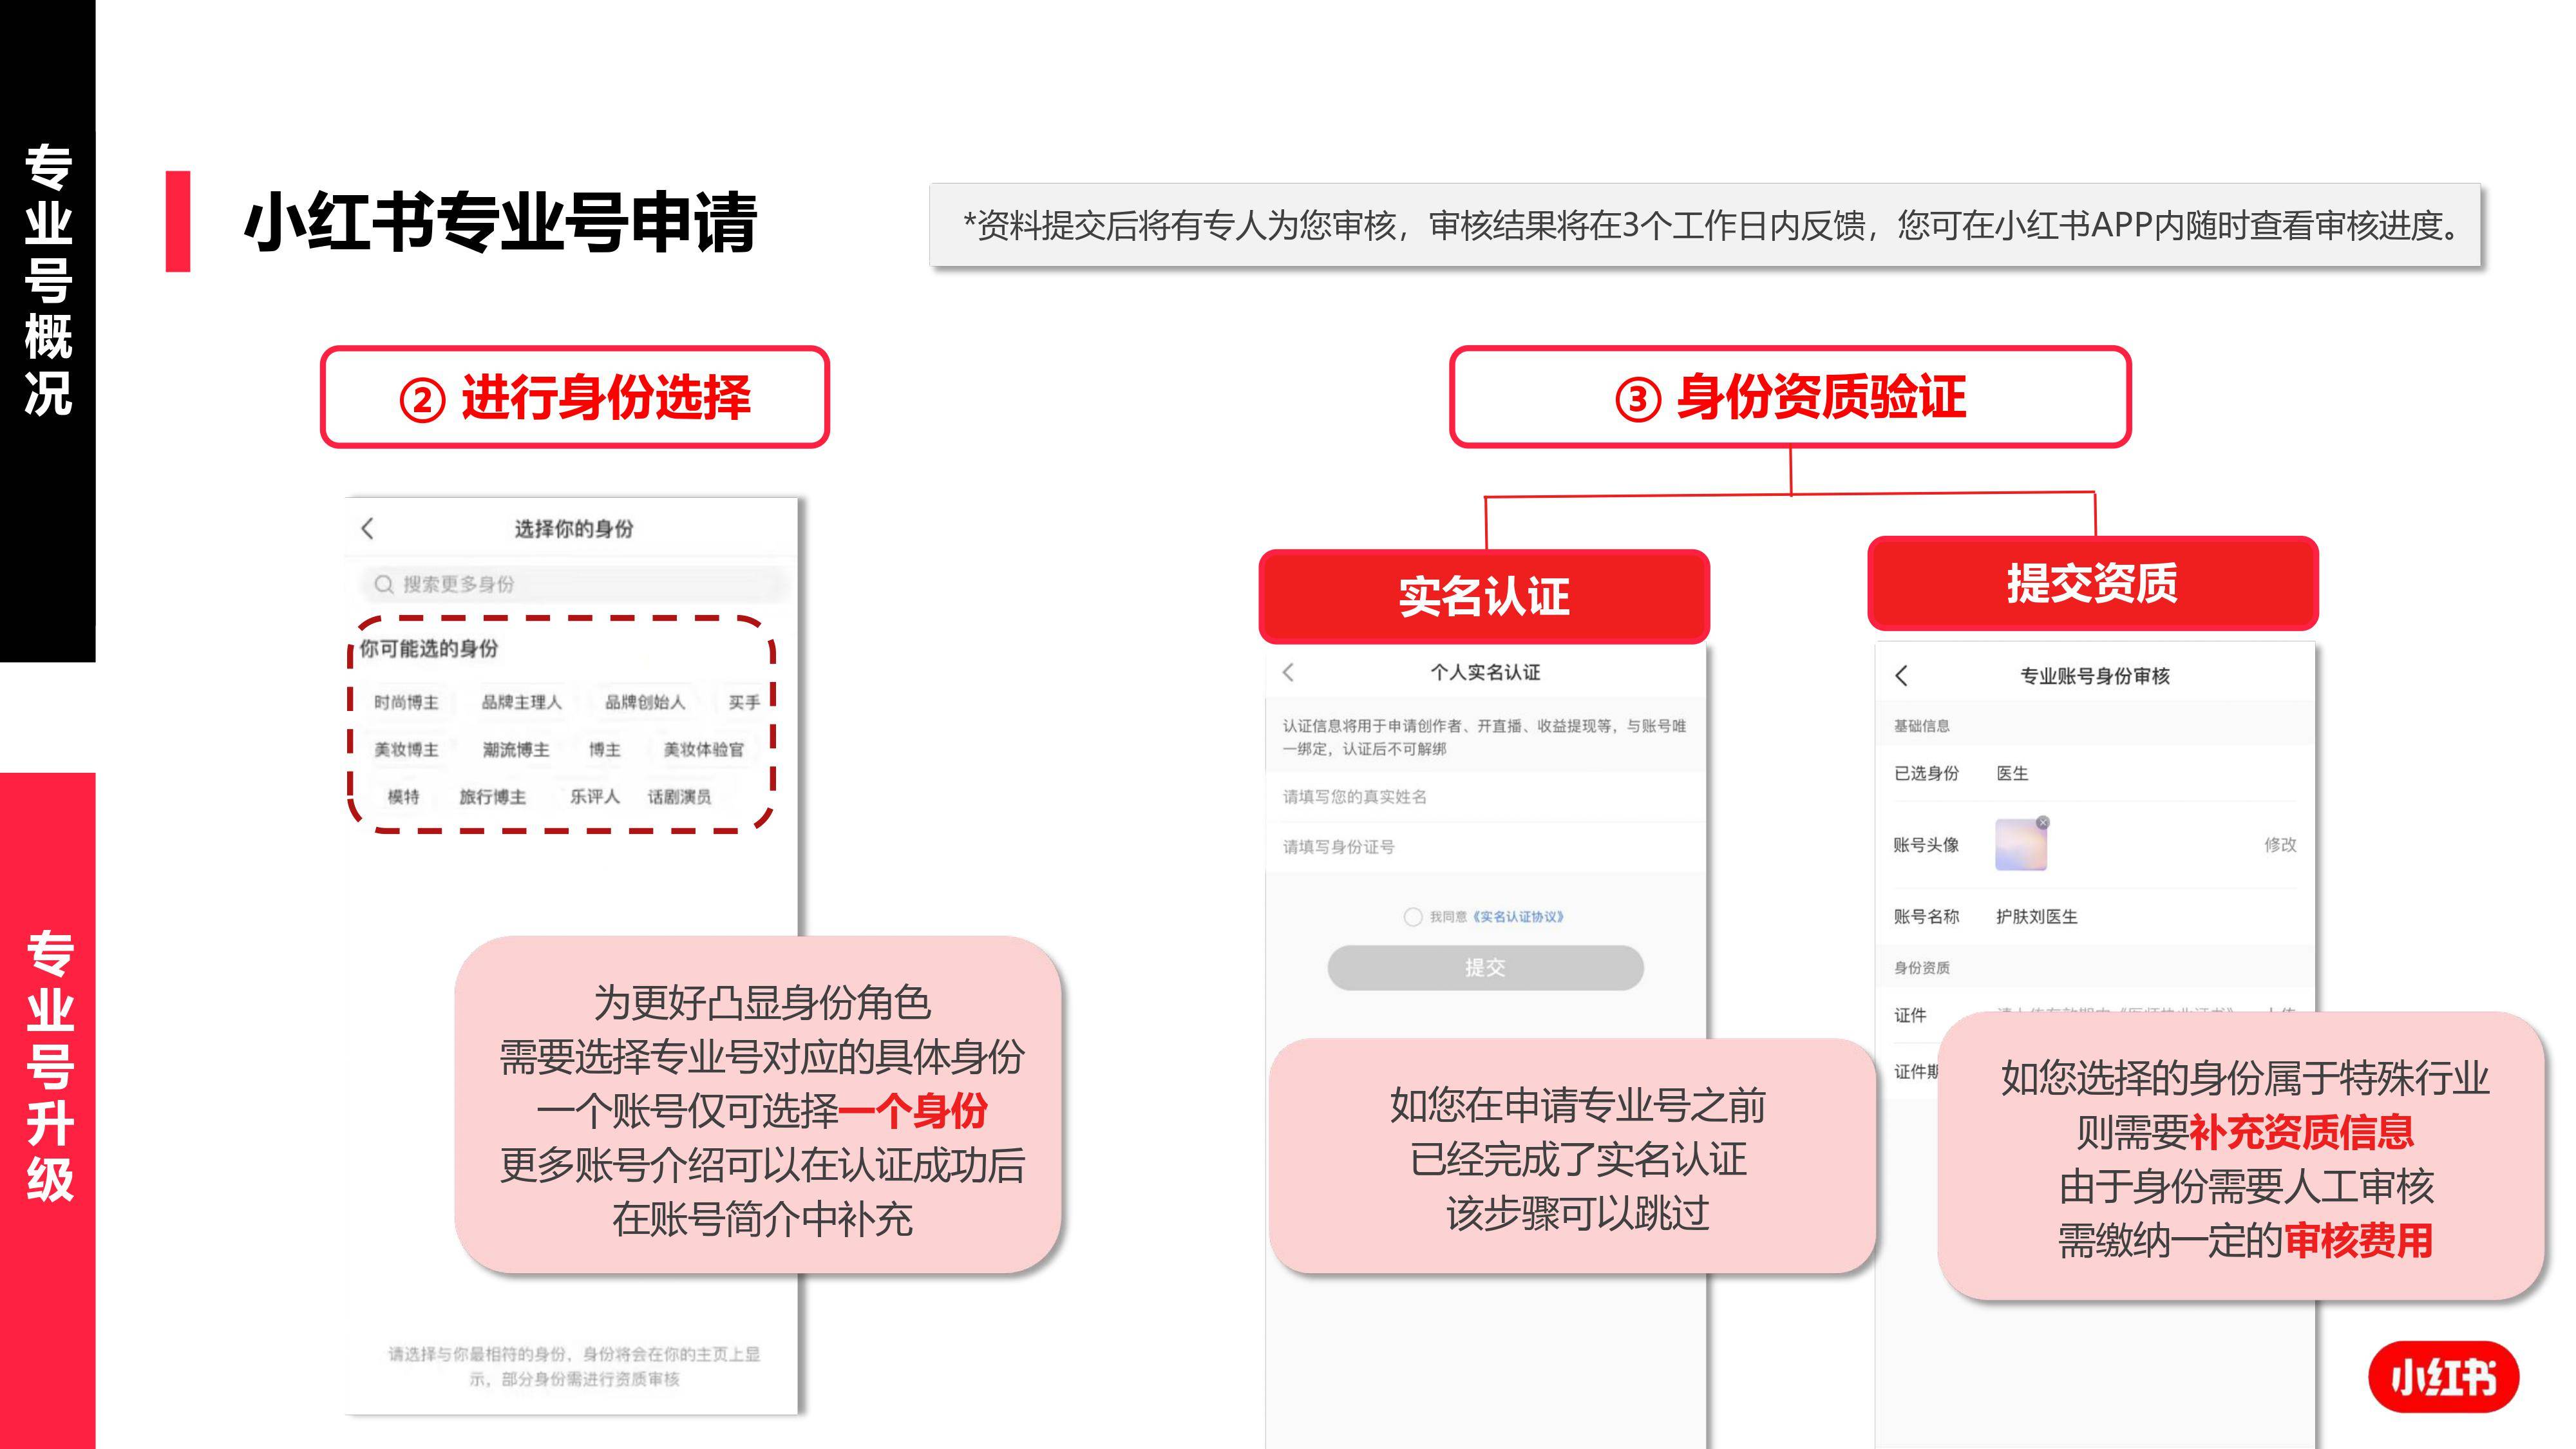
Task: Click the 专业账号身份审核 screen title
Action: pyautogui.click(x=2095, y=676)
